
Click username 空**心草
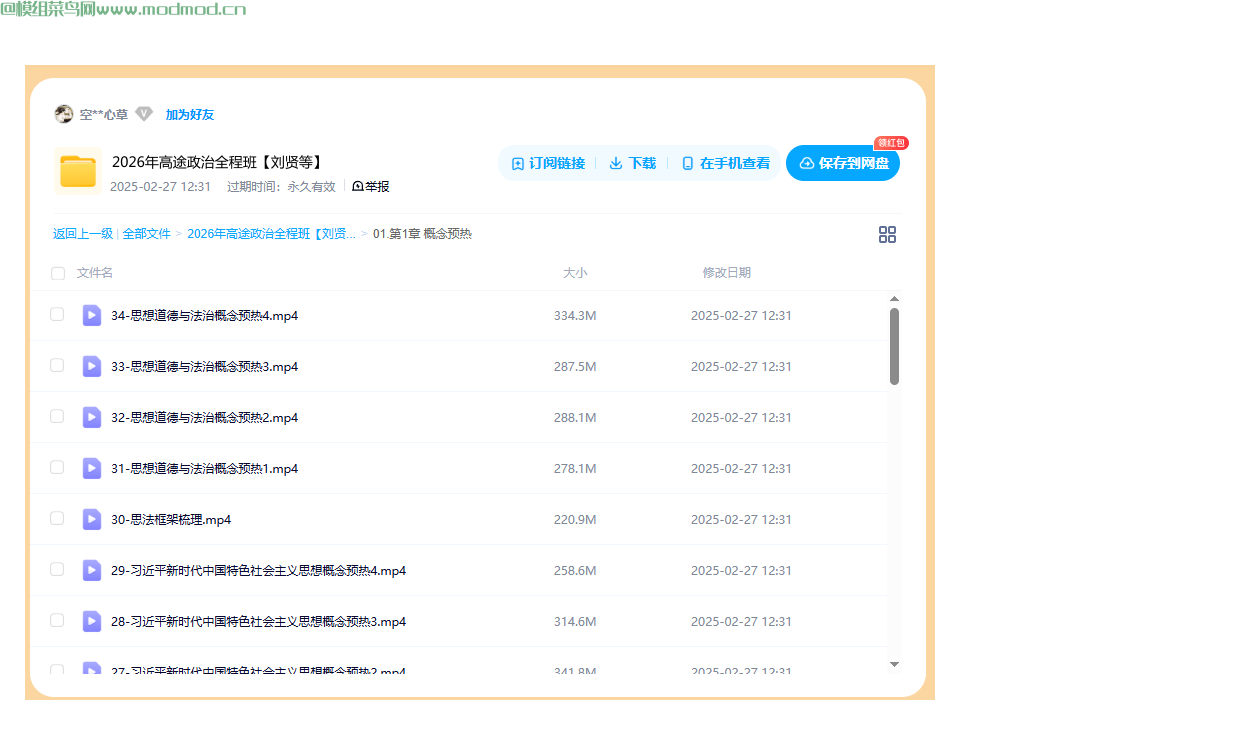click(104, 115)
